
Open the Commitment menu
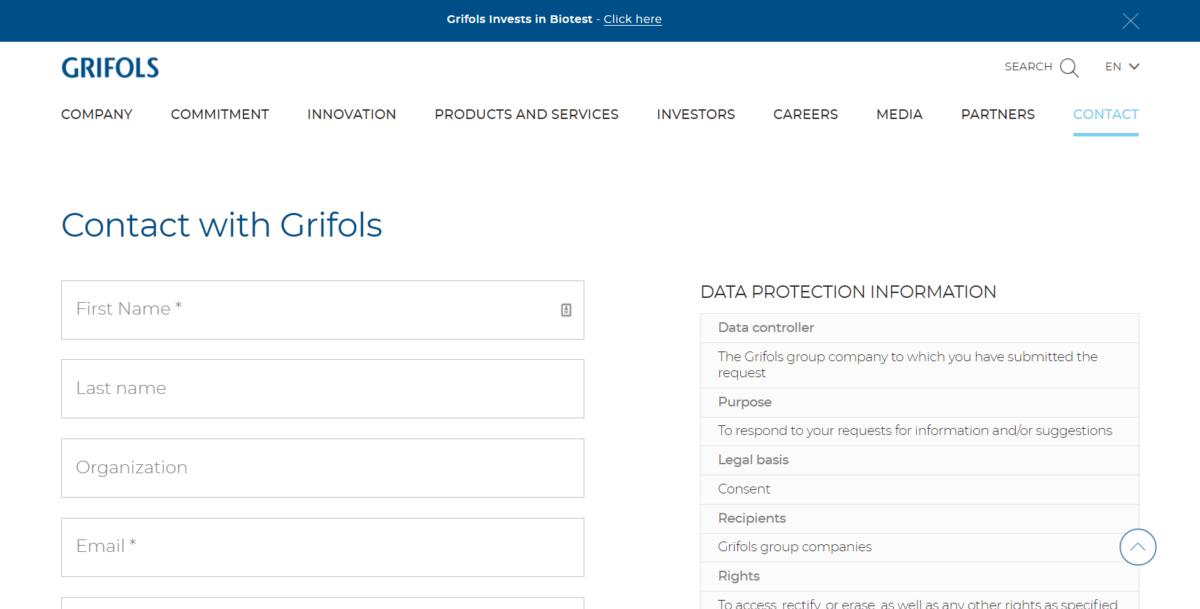[x=220, y=114]
